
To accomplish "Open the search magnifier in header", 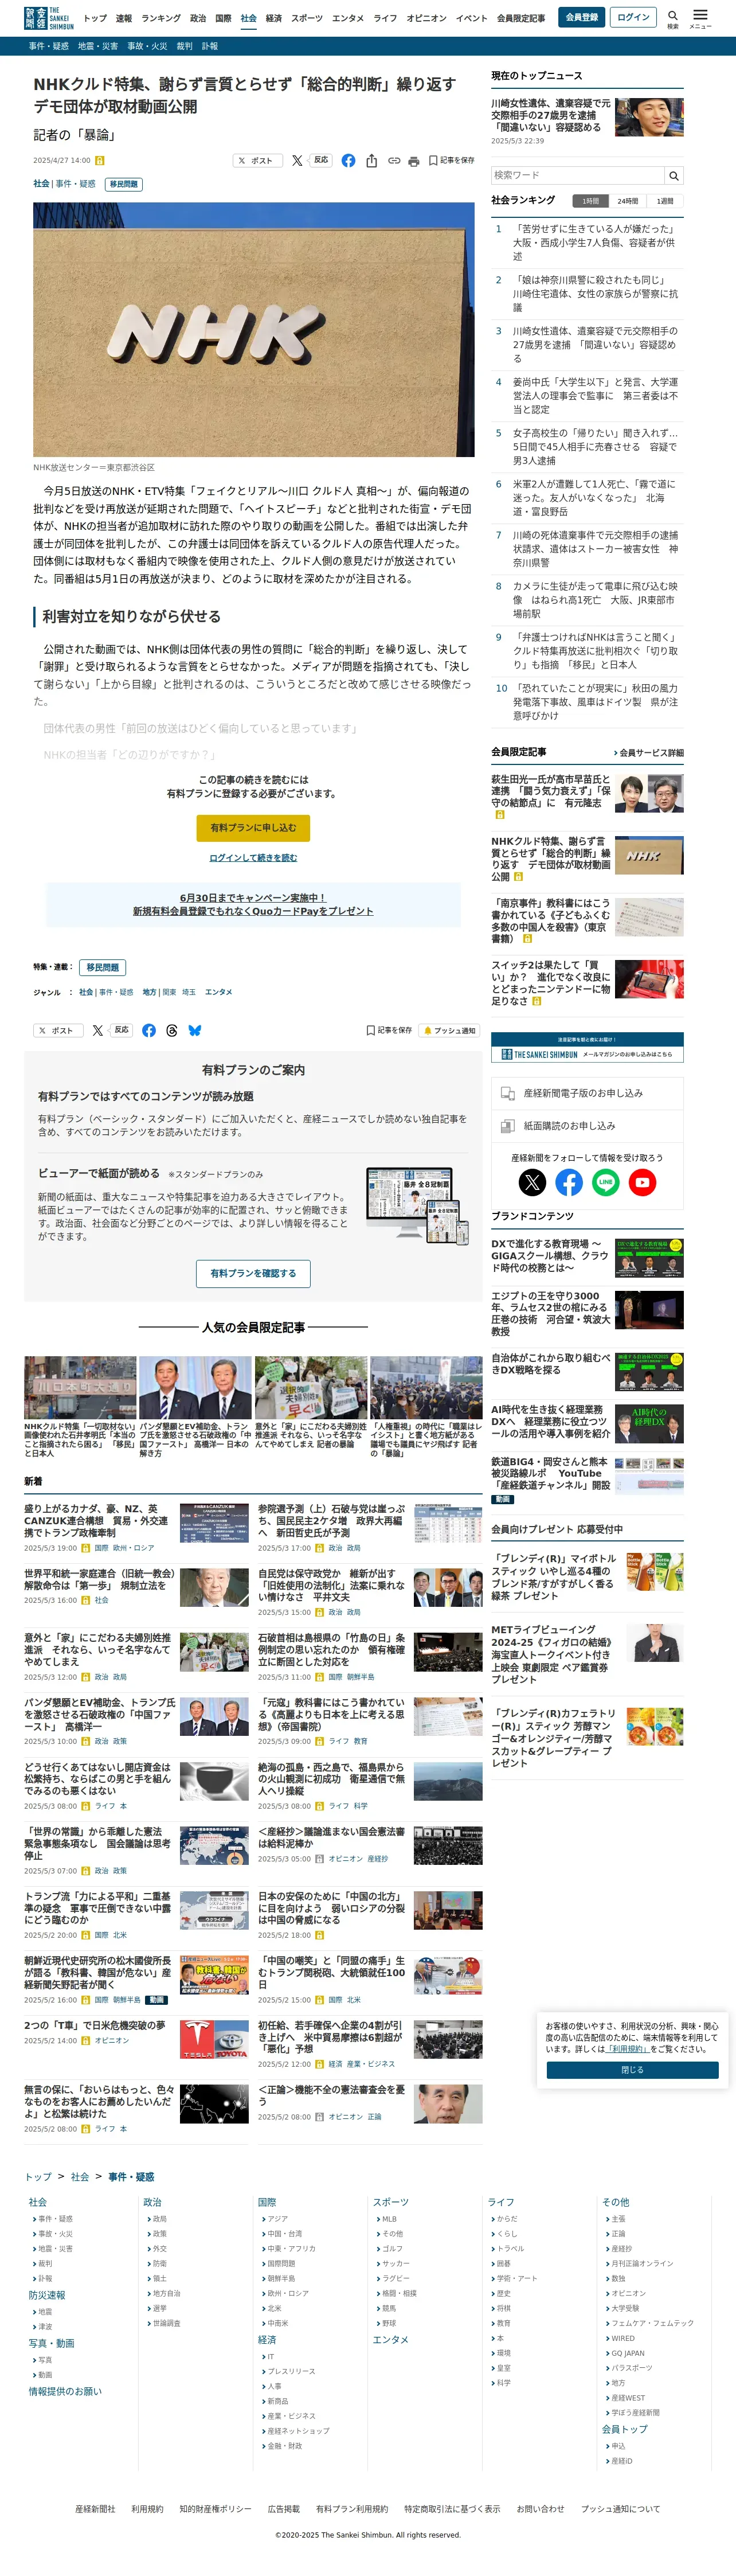I will 673,18.
